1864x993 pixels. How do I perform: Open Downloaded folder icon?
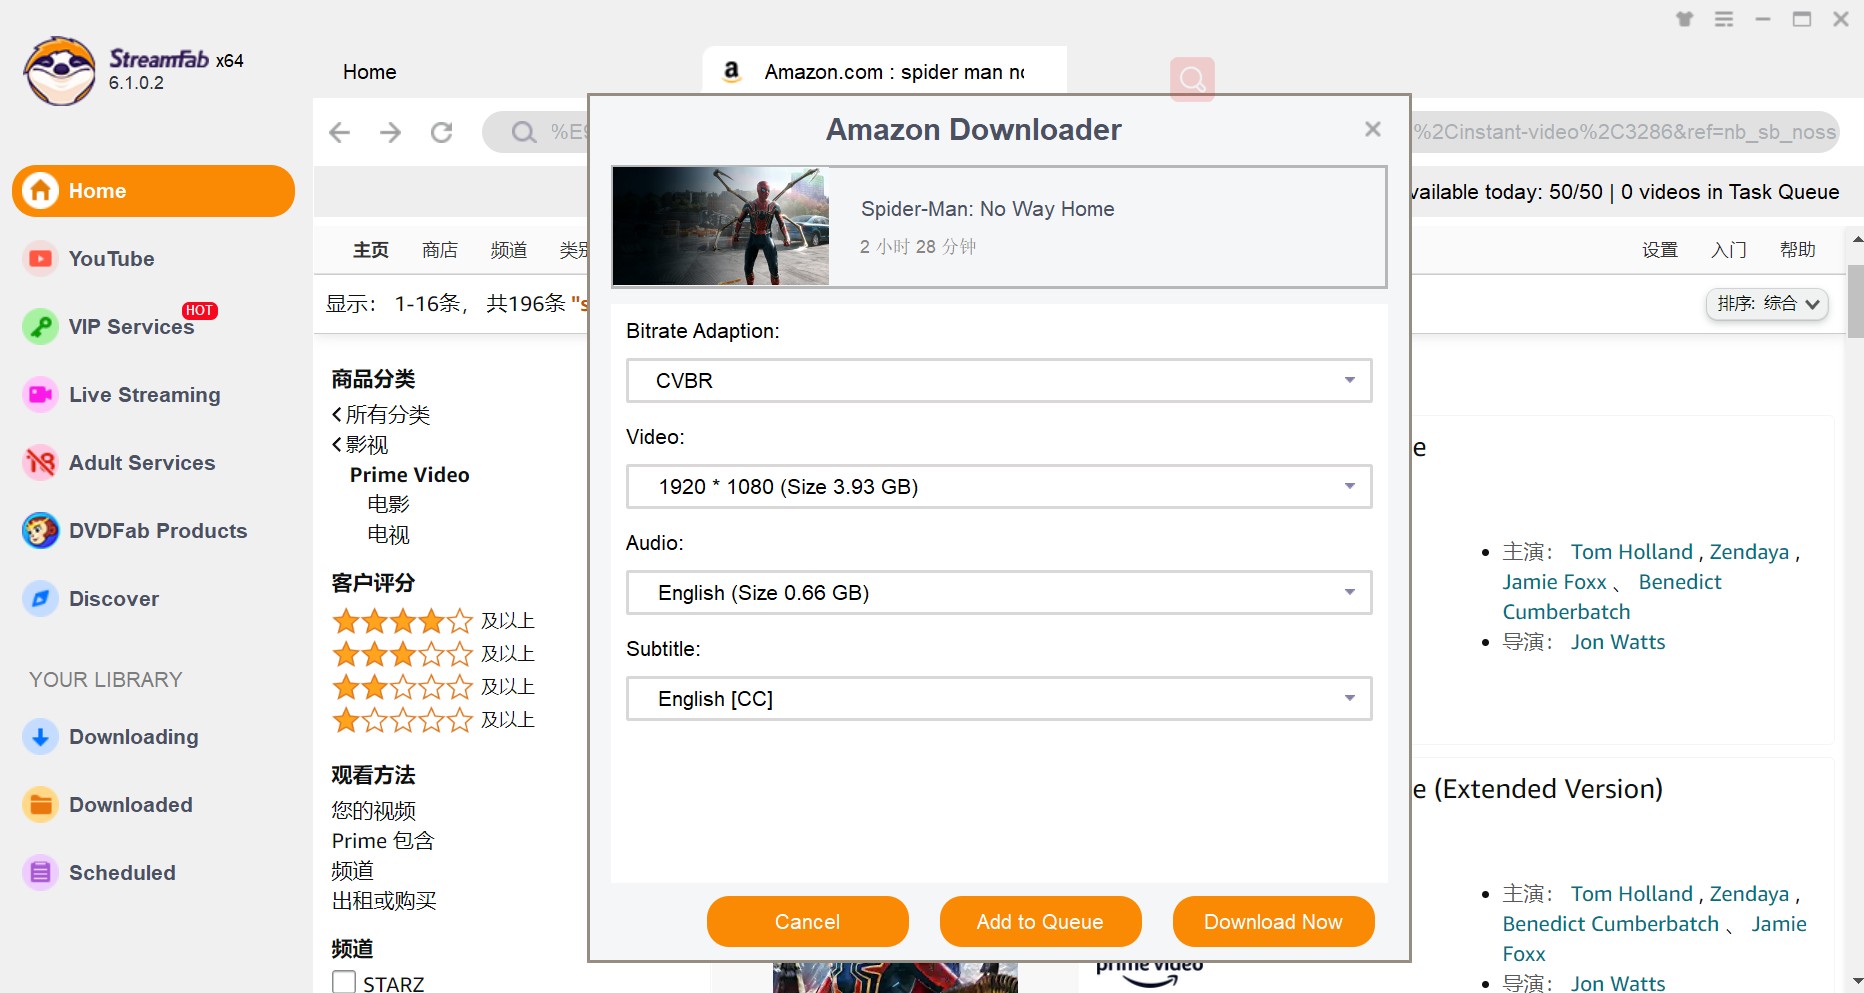click(40, 805)
